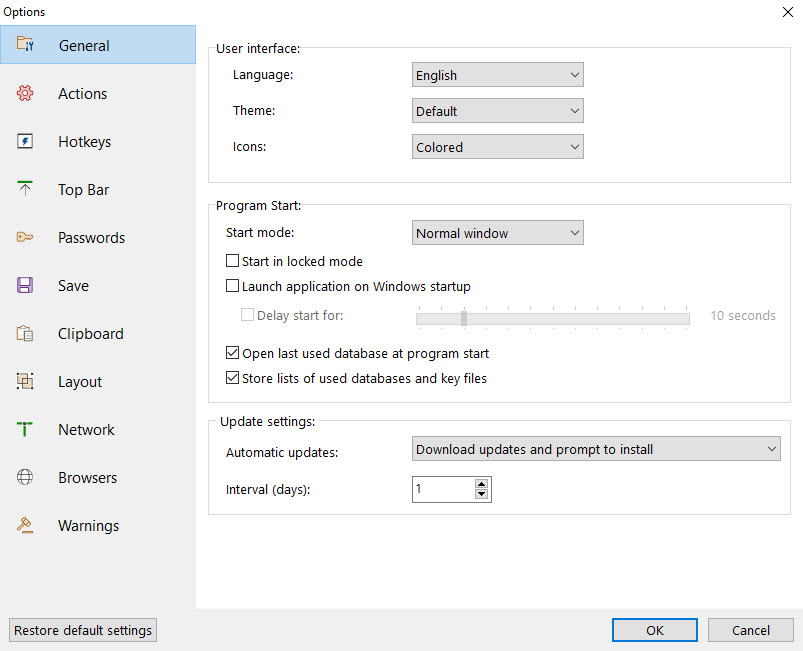Click the Hotkeys lightning icon
The height and width of the screenshot is (651, 803).
[25, 141]
